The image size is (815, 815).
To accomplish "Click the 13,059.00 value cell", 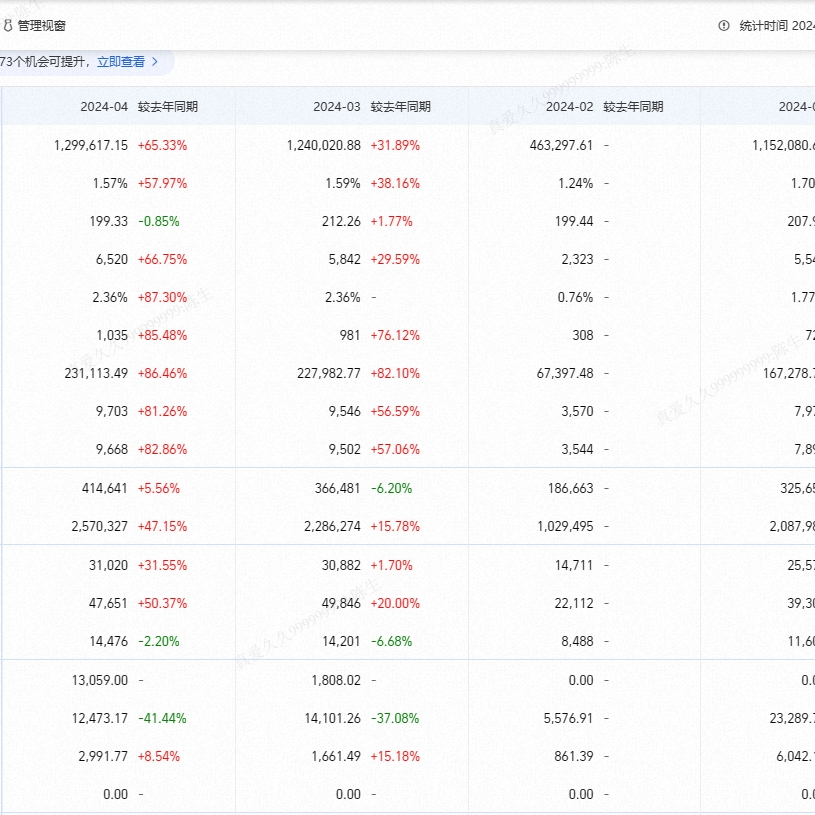I will [100, 680].
